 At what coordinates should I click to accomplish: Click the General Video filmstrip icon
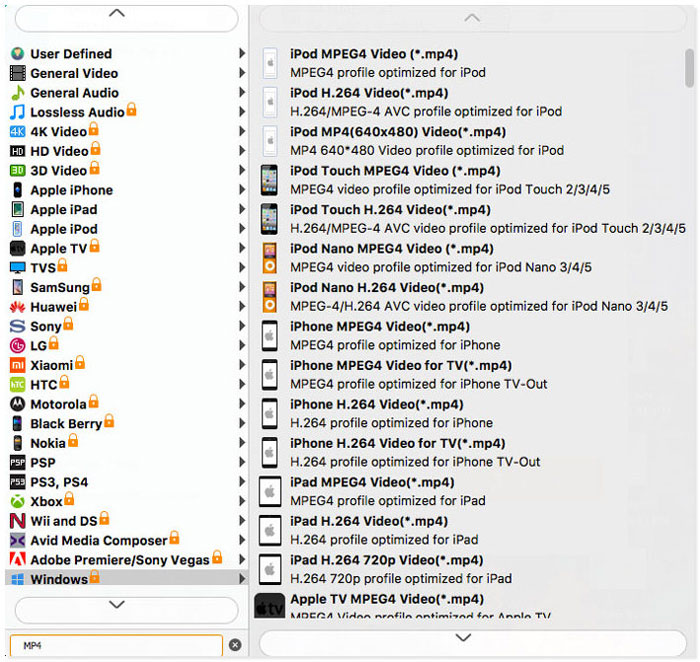tap(17, 73)
